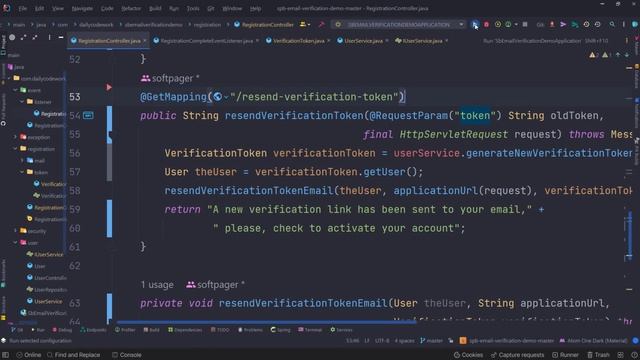Image resolution: width=640 pixels, height=360 pixels.
Task: Click the warnings triangle indicator in editor
Action: [592, 55]
